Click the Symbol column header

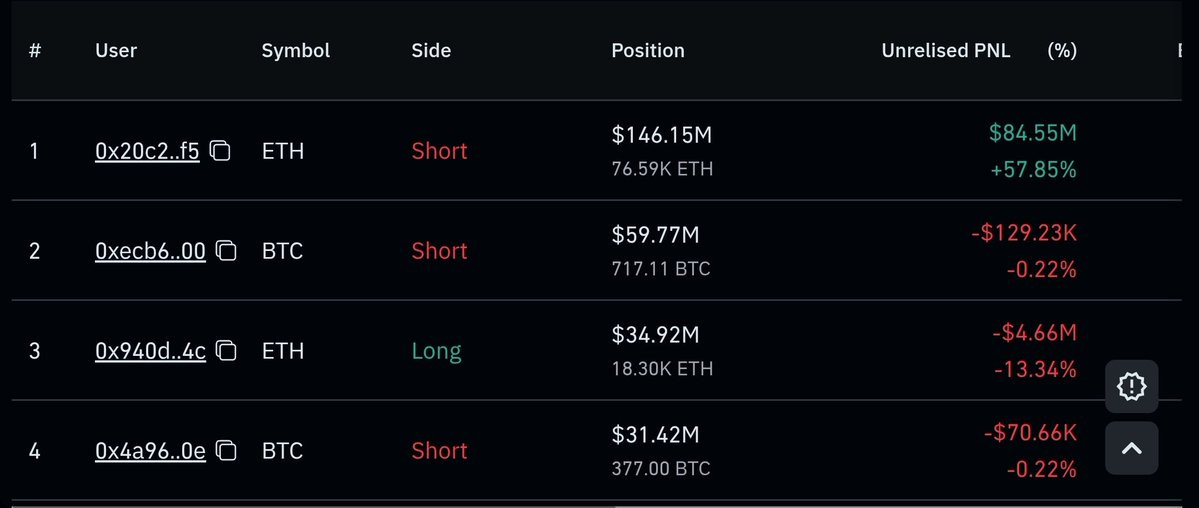pyautogui.click(x=296, y=51)
